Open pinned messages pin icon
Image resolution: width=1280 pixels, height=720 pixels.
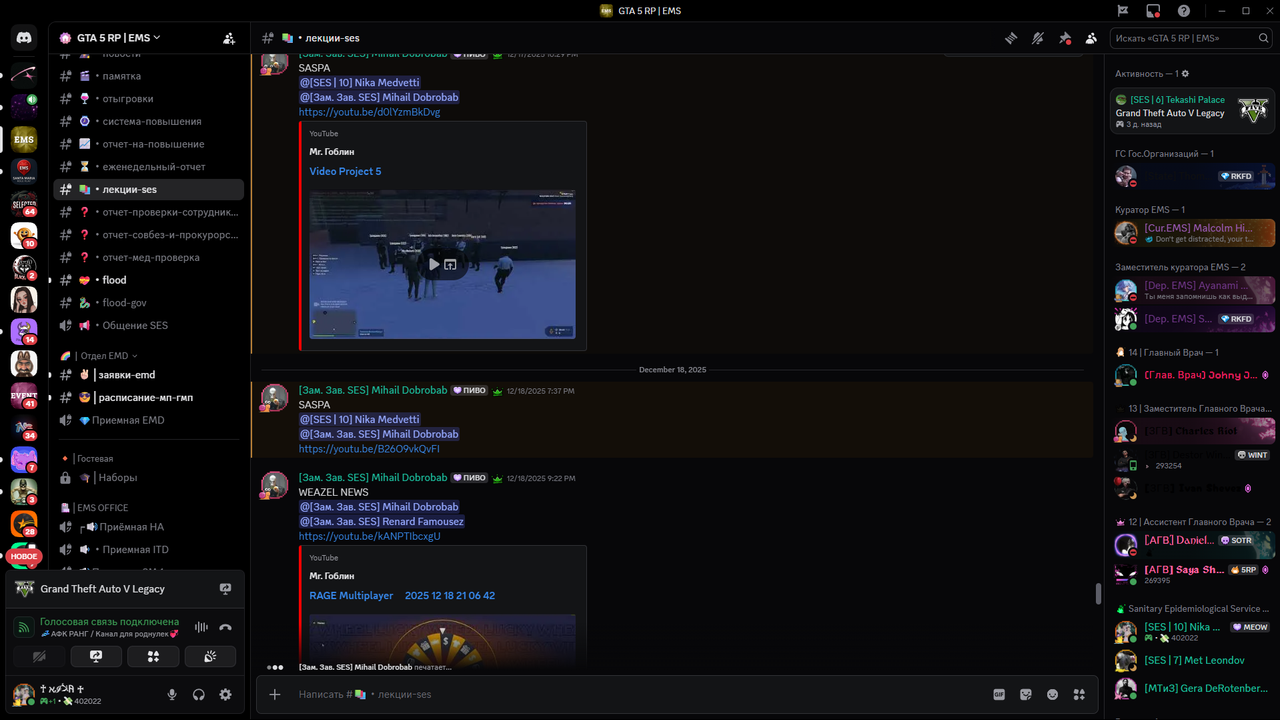(x=1065, y=38)
